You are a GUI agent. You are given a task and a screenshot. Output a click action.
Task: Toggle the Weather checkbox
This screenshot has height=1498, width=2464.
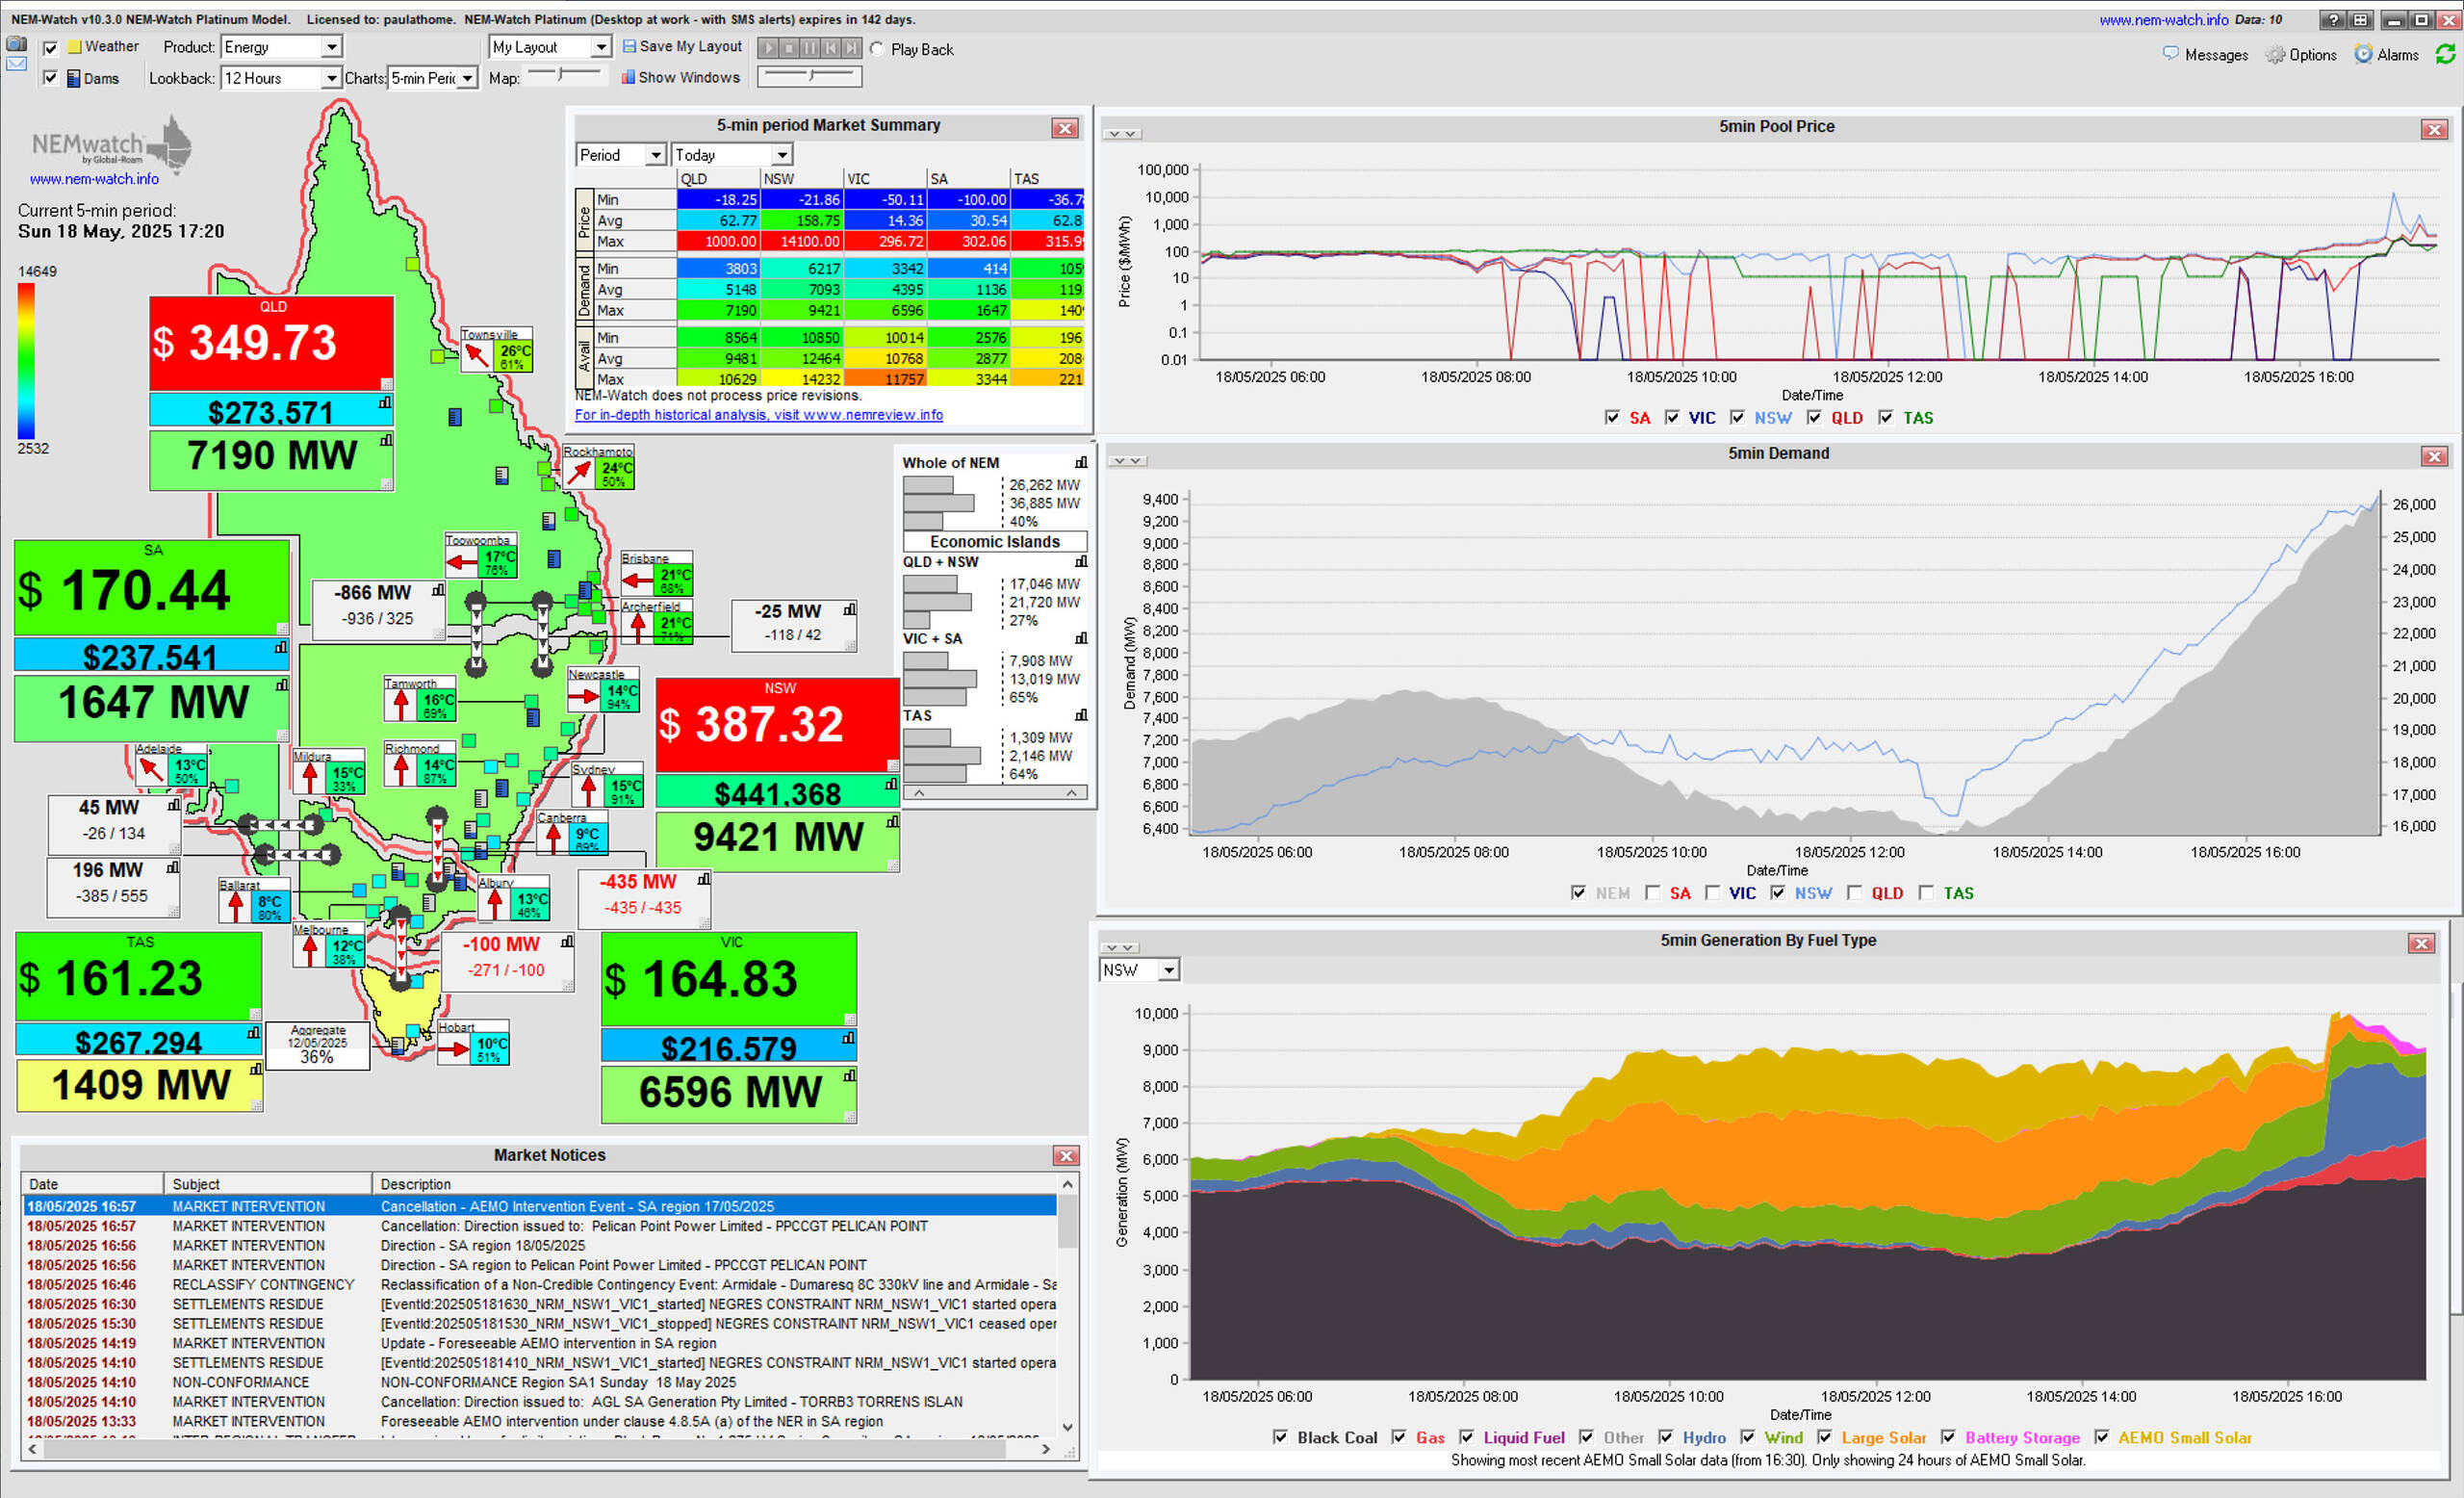50,47
